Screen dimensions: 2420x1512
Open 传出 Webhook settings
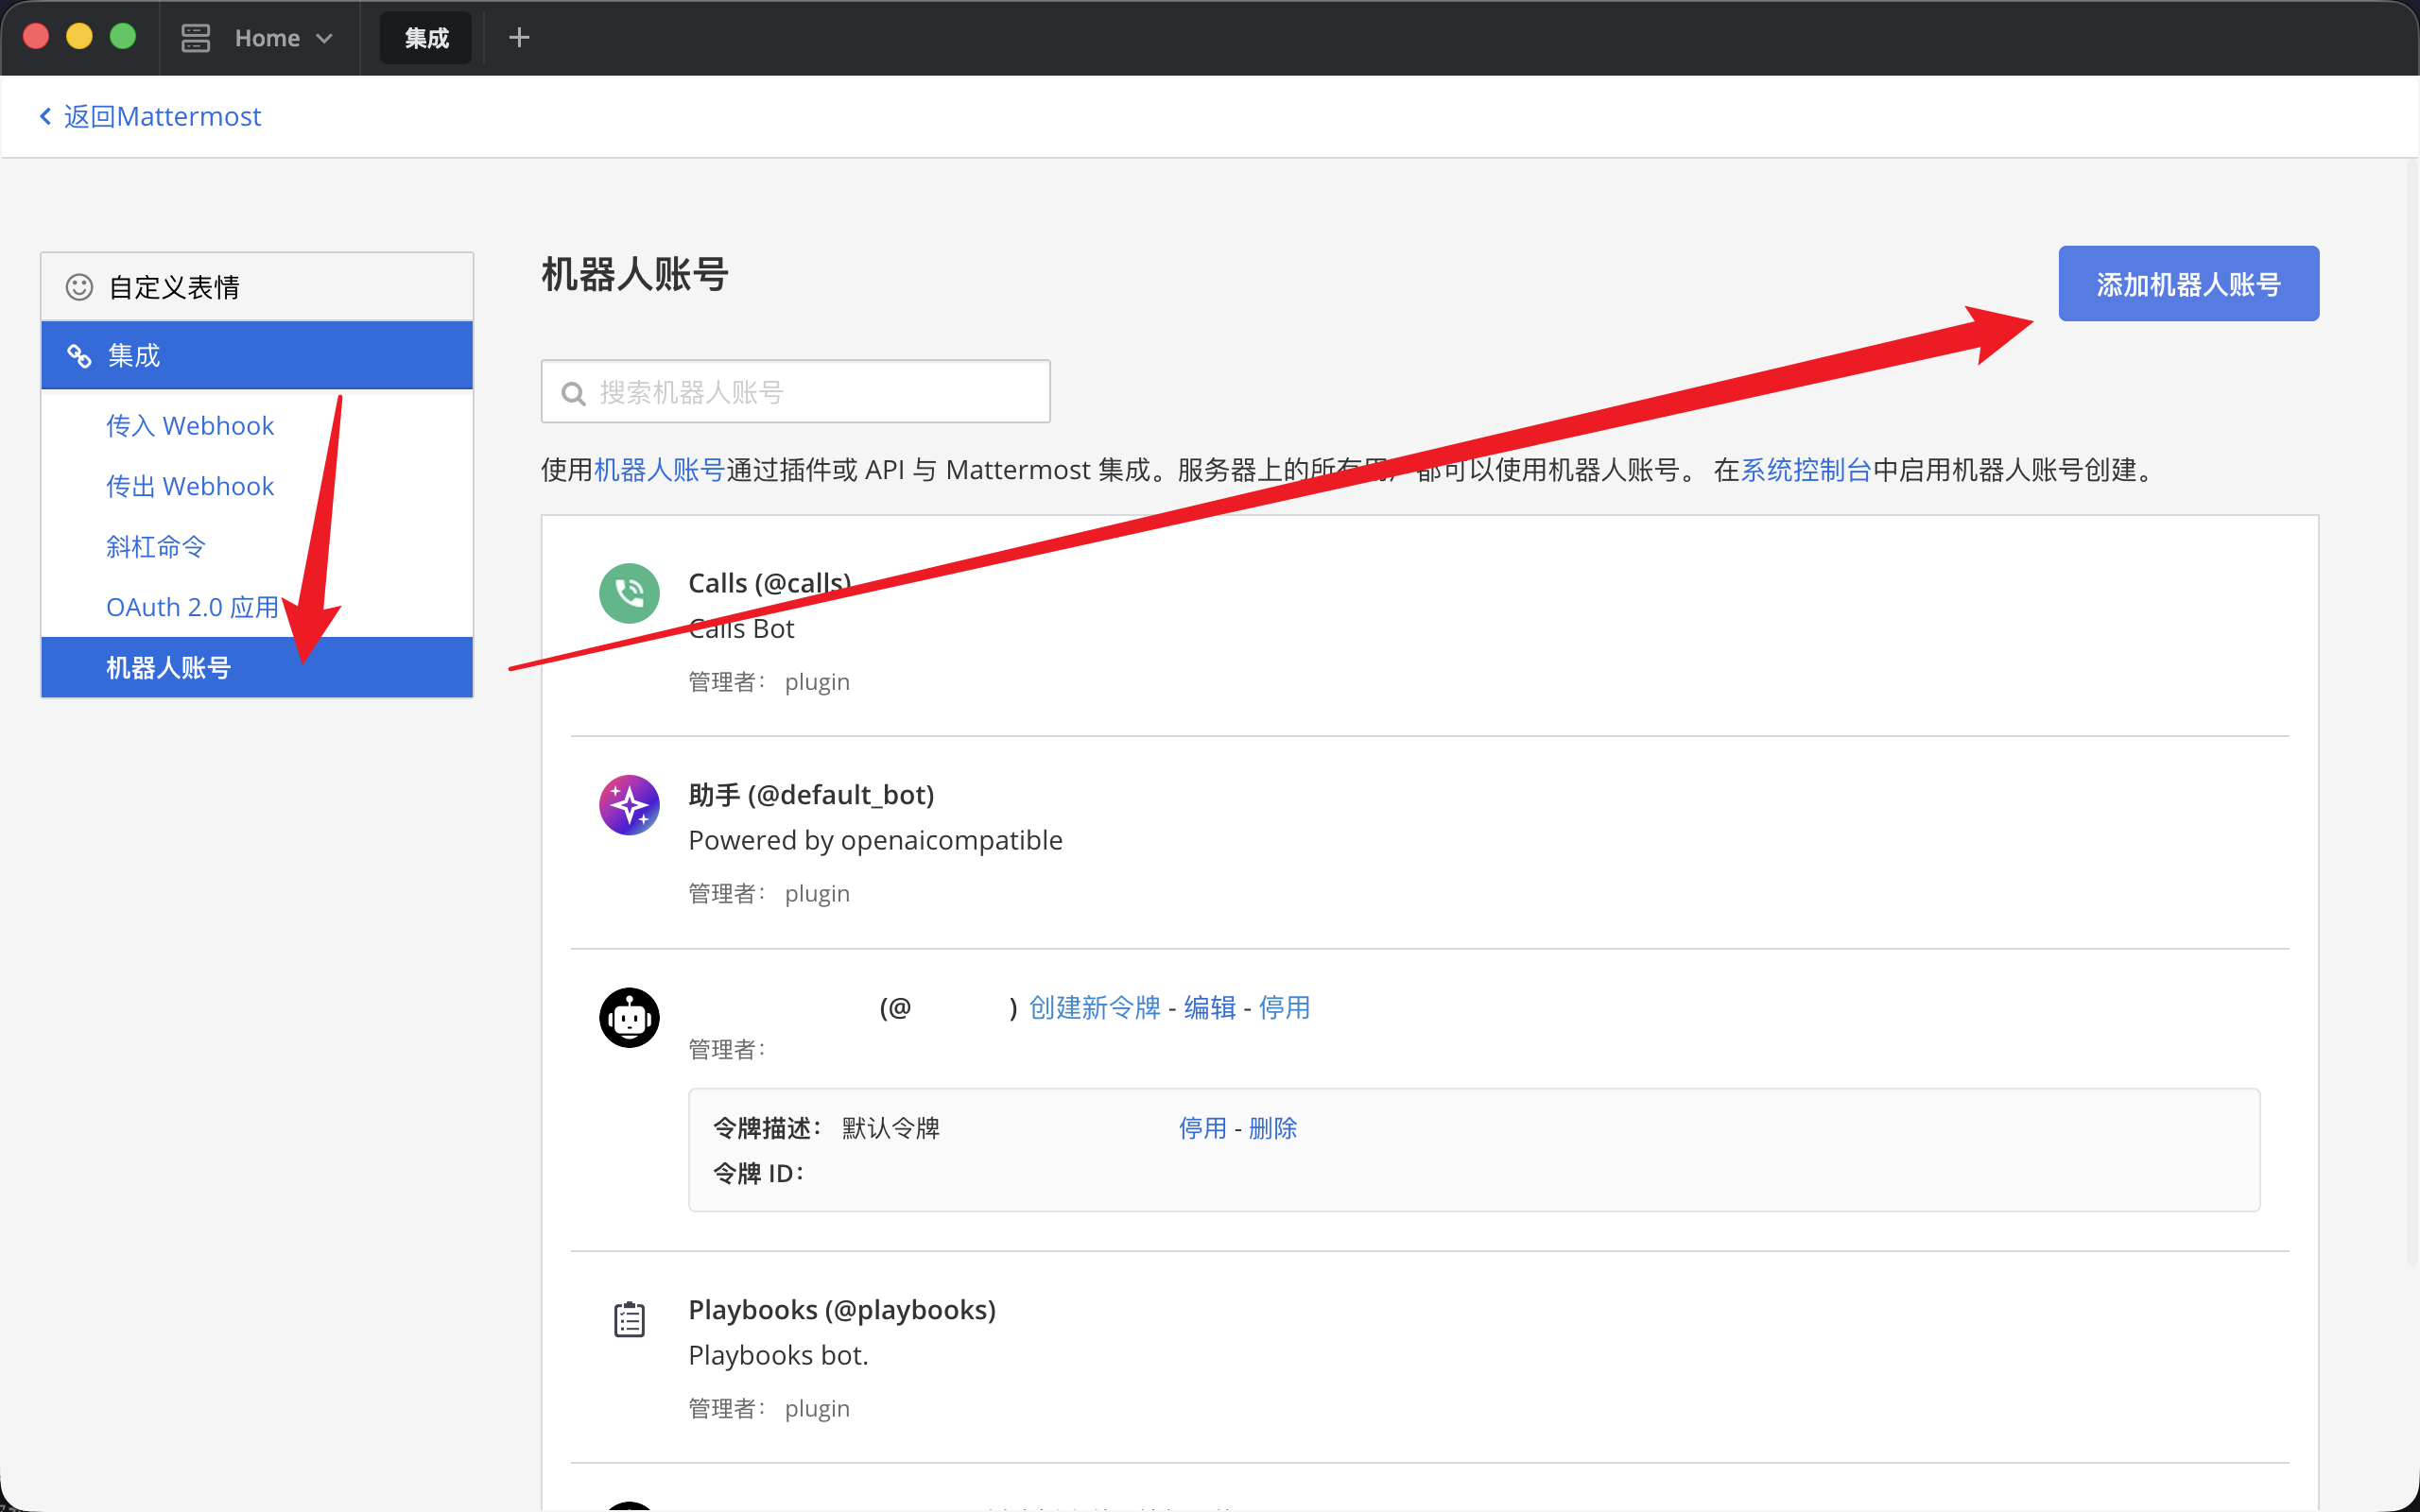(x=190, y=486)
